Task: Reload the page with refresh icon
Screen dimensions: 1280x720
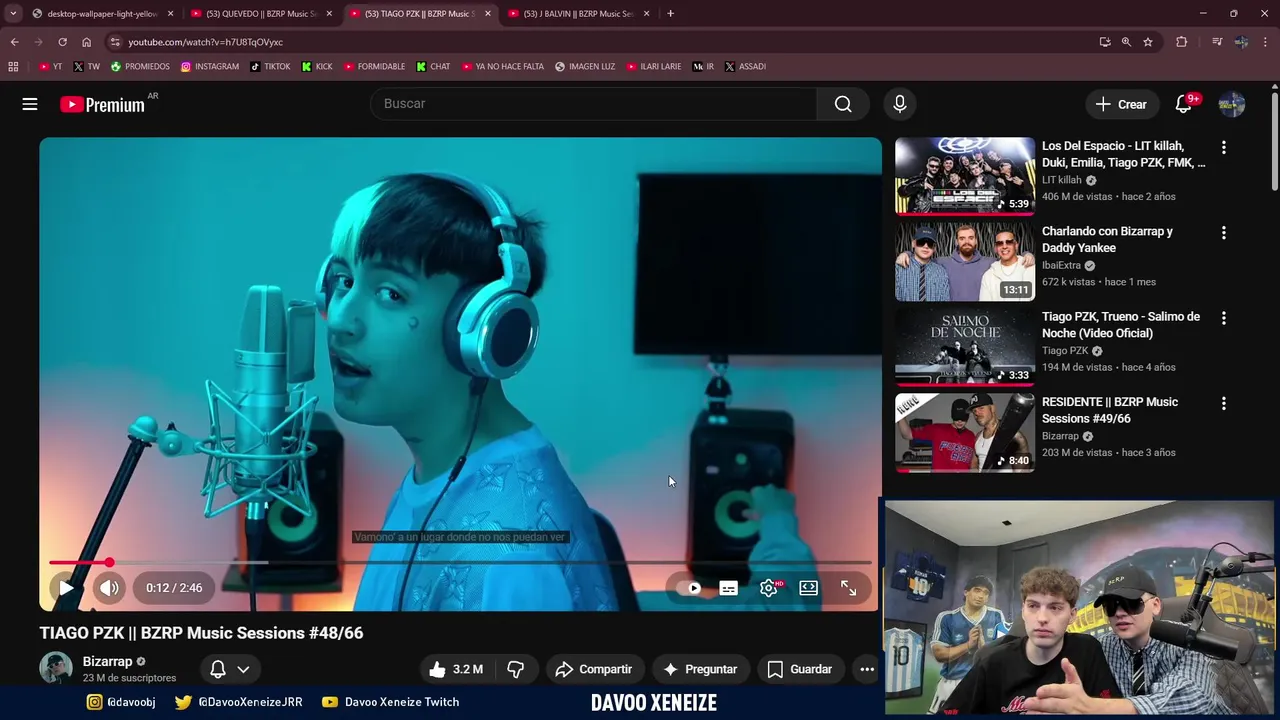Action: 62,42
